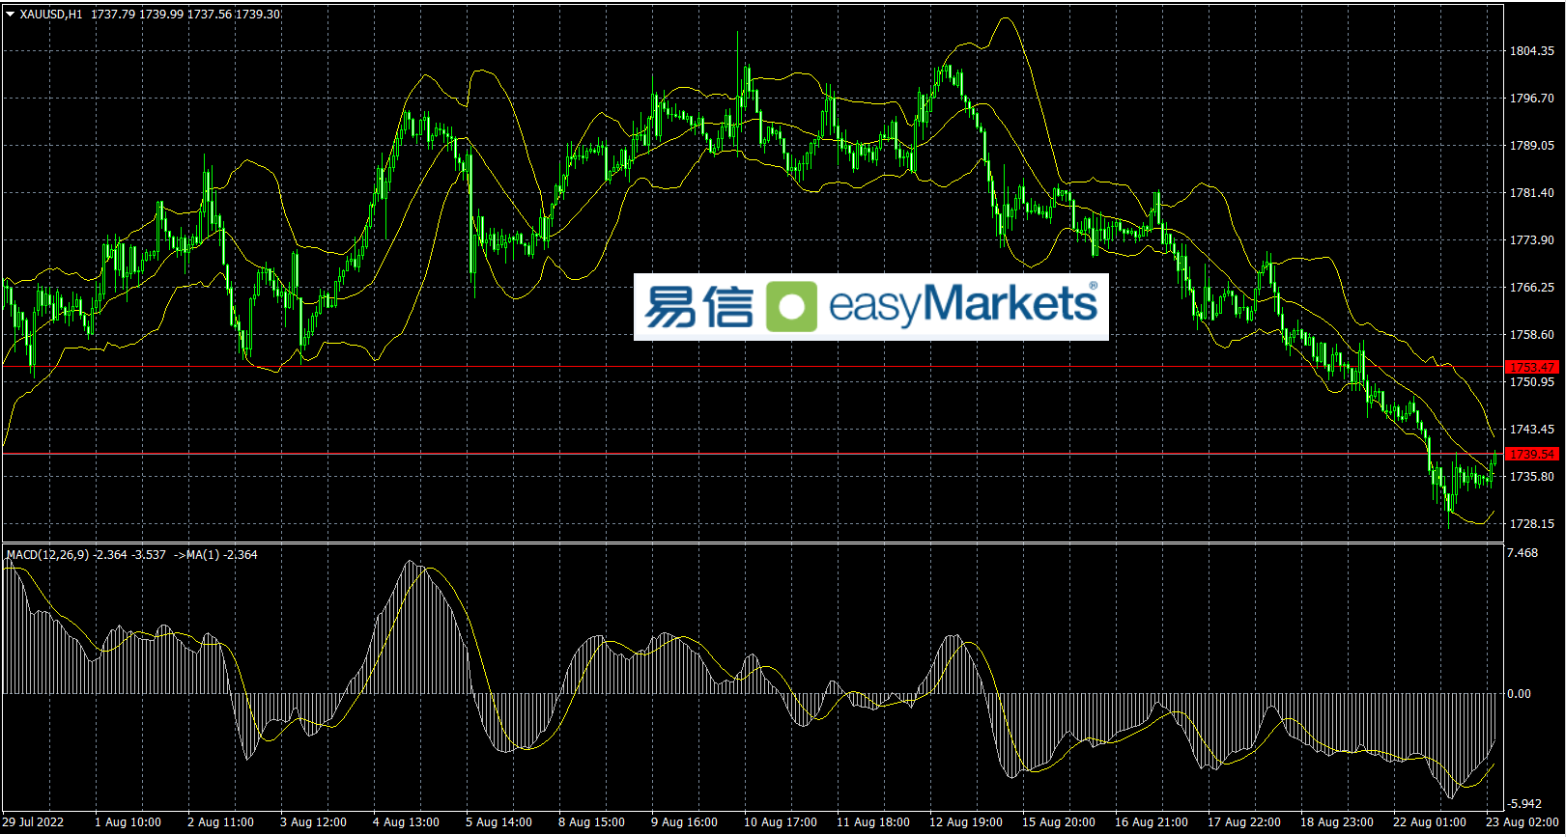Screen dimensions: 1566x837
Task: Click the 5 Aug 14:00 time label
Action: [x=500, y=822]
